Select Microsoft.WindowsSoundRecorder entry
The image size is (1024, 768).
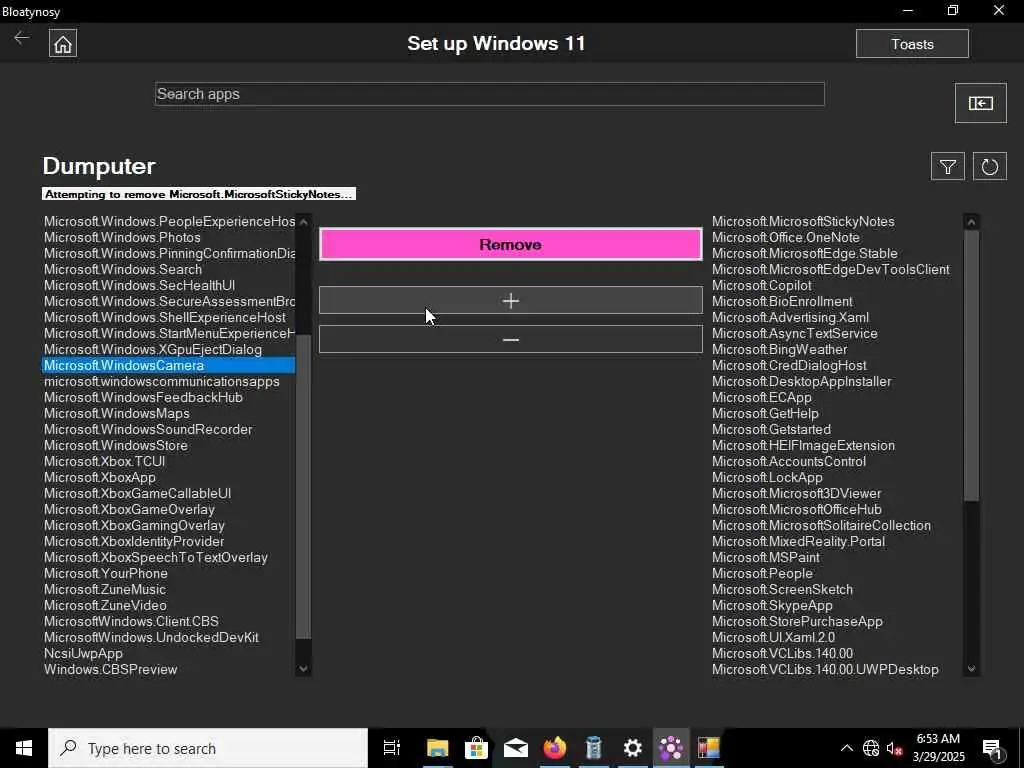pyautogui.click(x=148, y=430)
